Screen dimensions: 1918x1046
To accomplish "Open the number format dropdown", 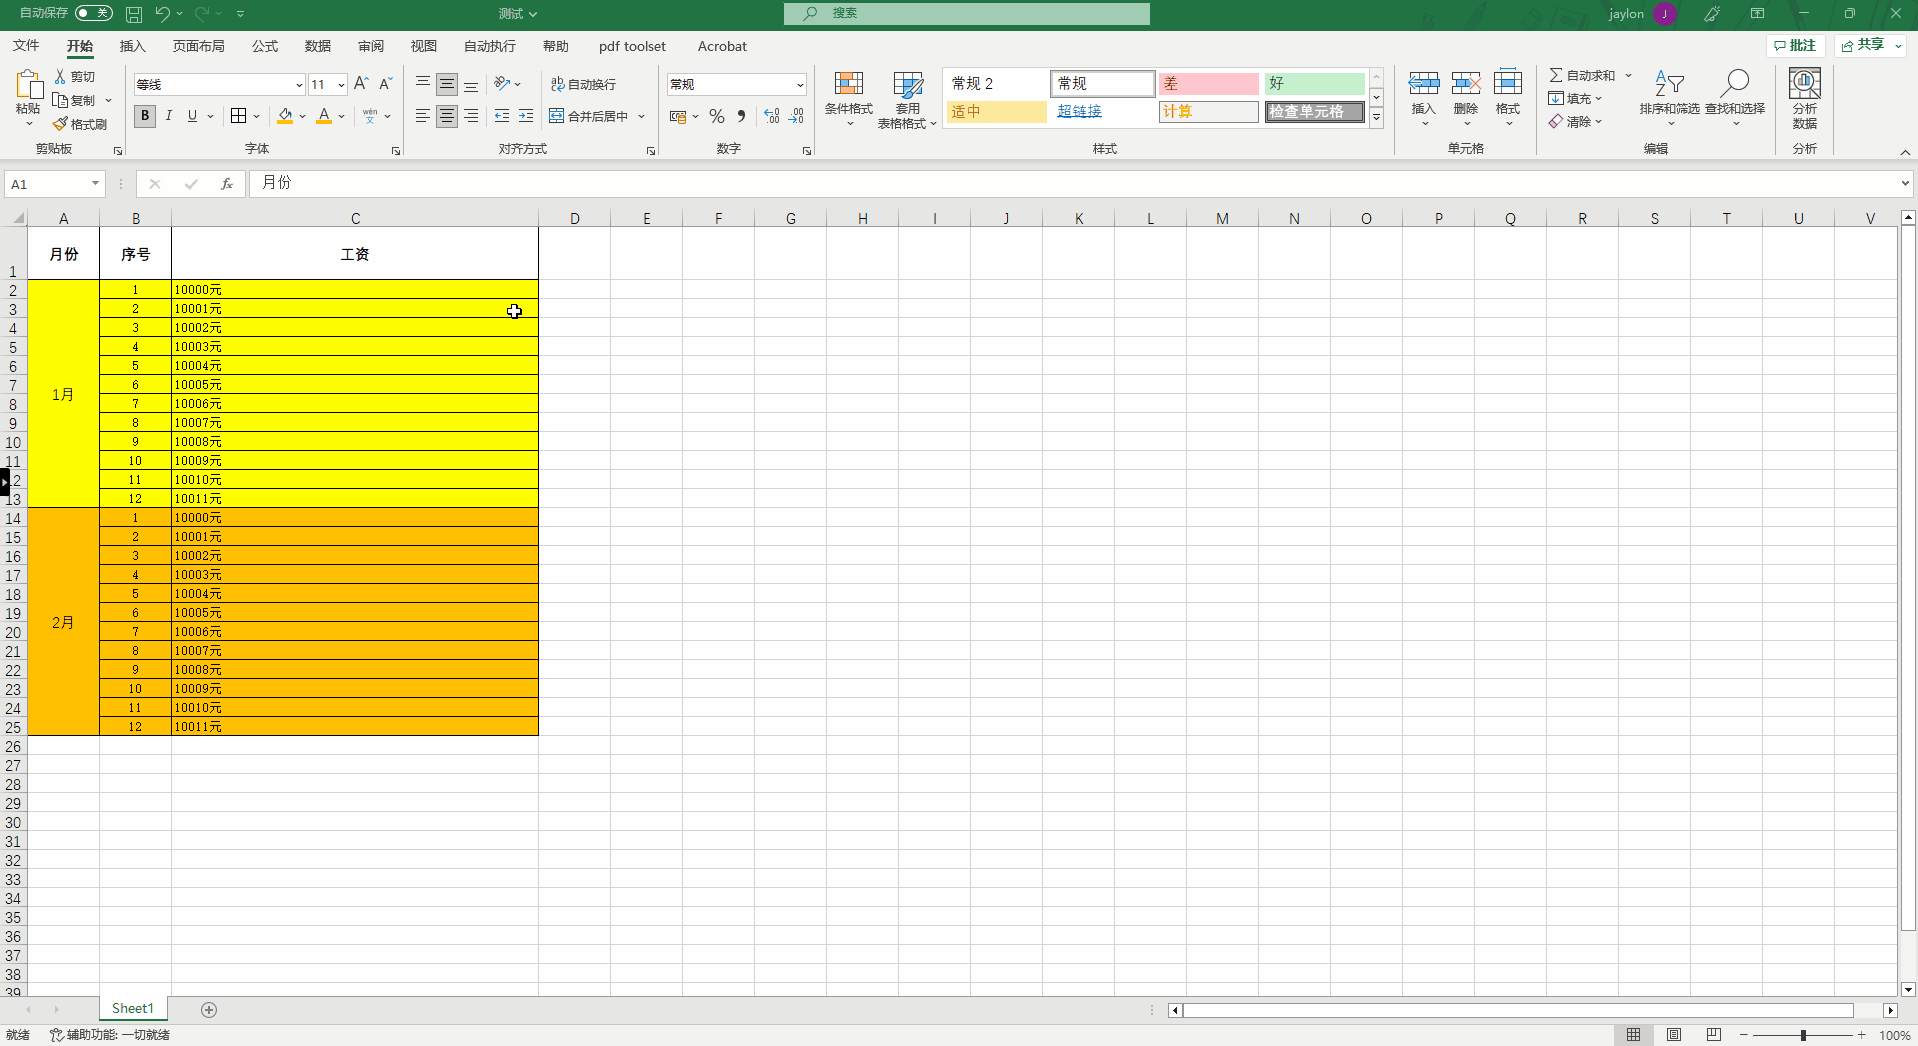I will 800,85.
